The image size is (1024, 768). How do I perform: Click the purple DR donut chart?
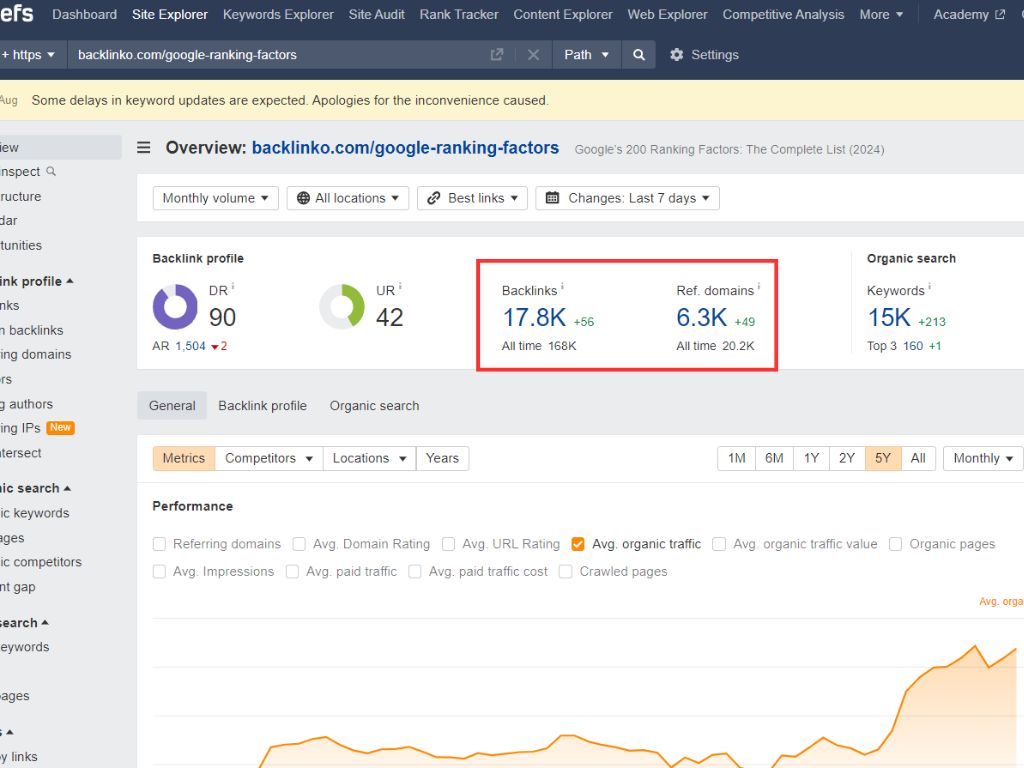pyautogui.click(x=175, y=307)
